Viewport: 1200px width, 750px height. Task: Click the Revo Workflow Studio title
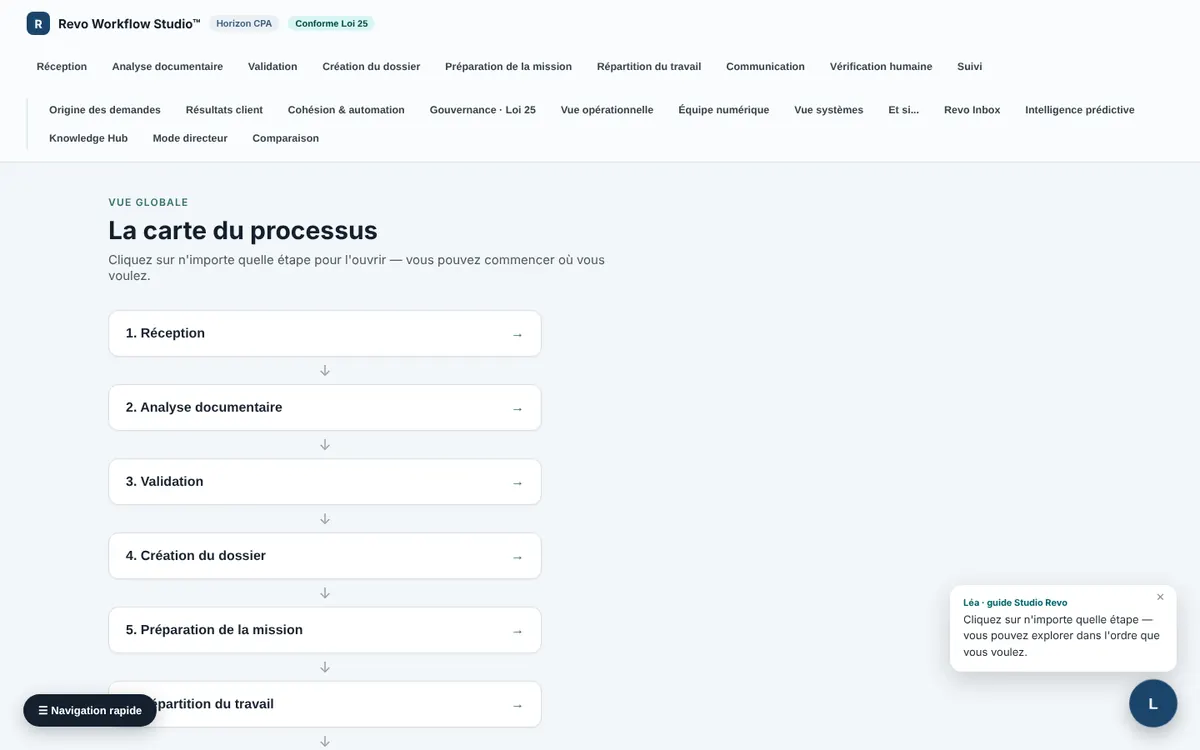coord(129,23)
